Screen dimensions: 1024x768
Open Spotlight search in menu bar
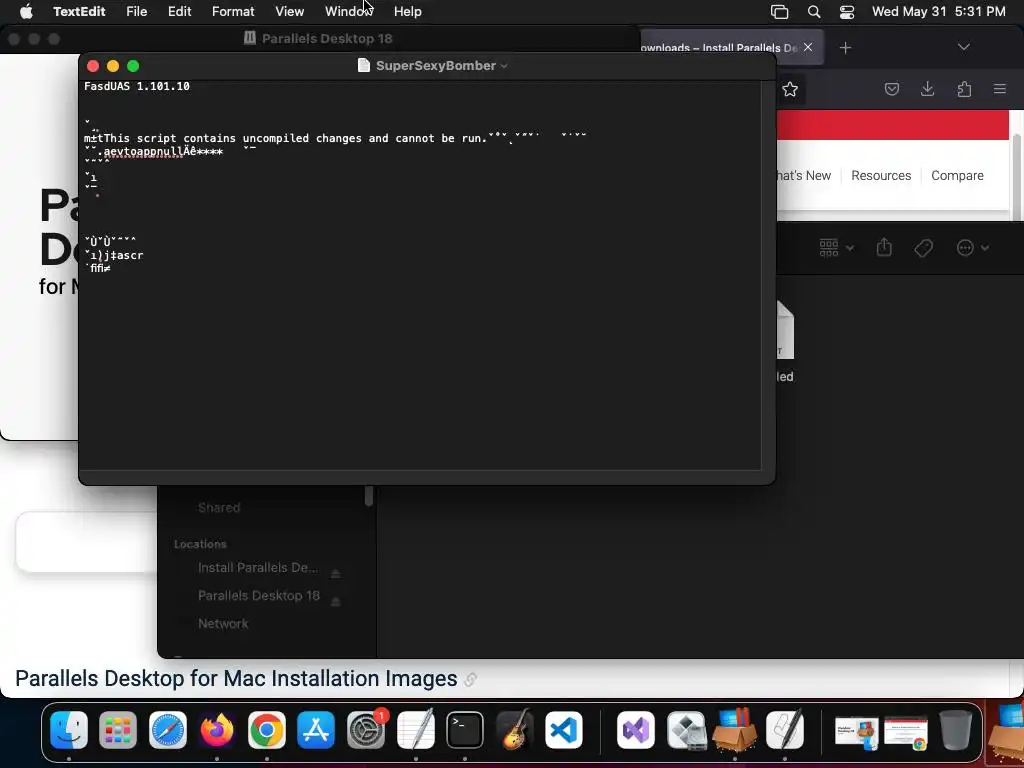tap(814, 11)
